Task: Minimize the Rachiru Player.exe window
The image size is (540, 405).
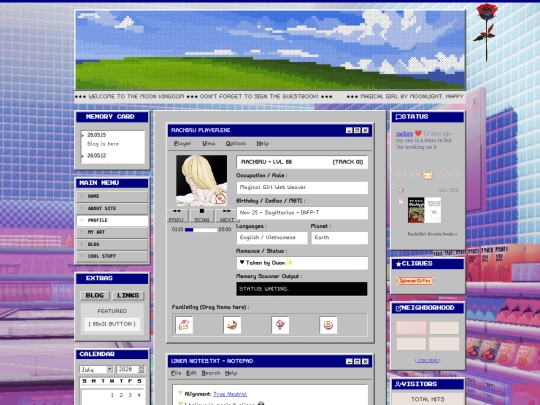Action: pyautogui.click(x=349, y=130)
